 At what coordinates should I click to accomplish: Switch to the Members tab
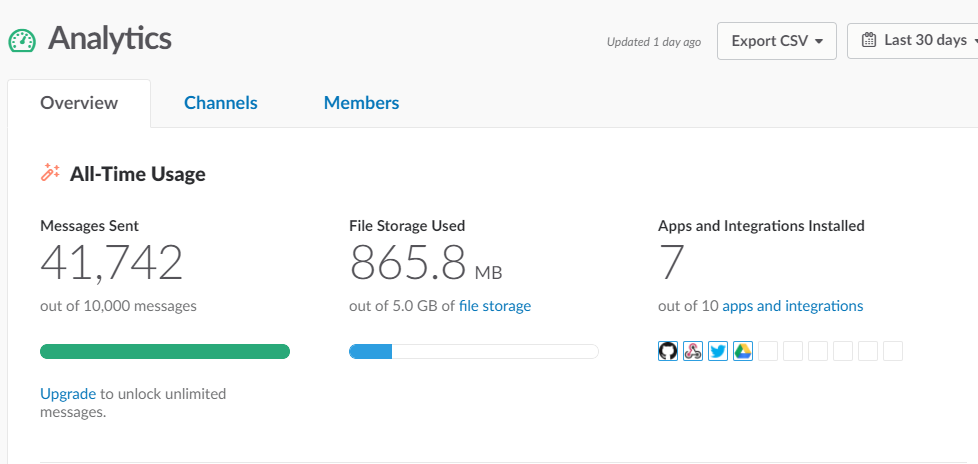click(361, 103)
